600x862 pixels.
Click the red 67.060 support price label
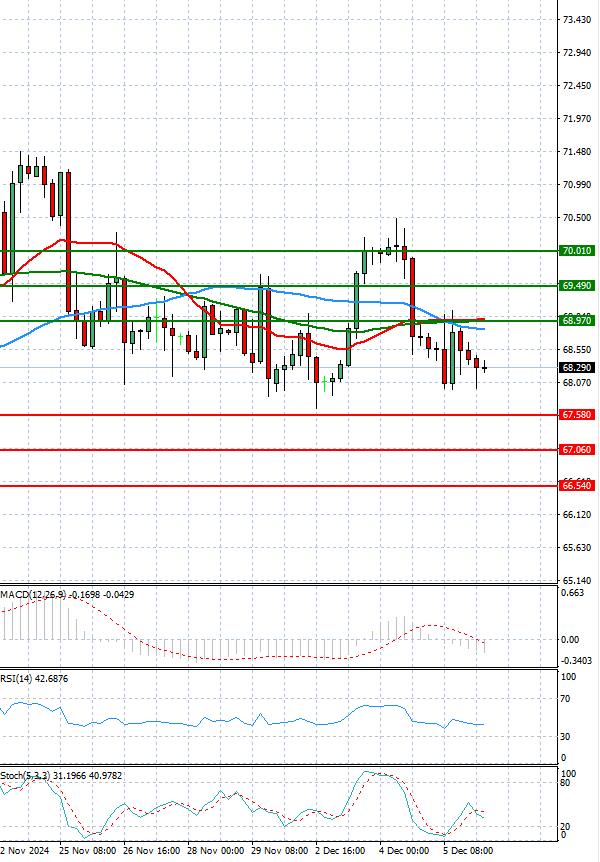click(x=577, y=450)
